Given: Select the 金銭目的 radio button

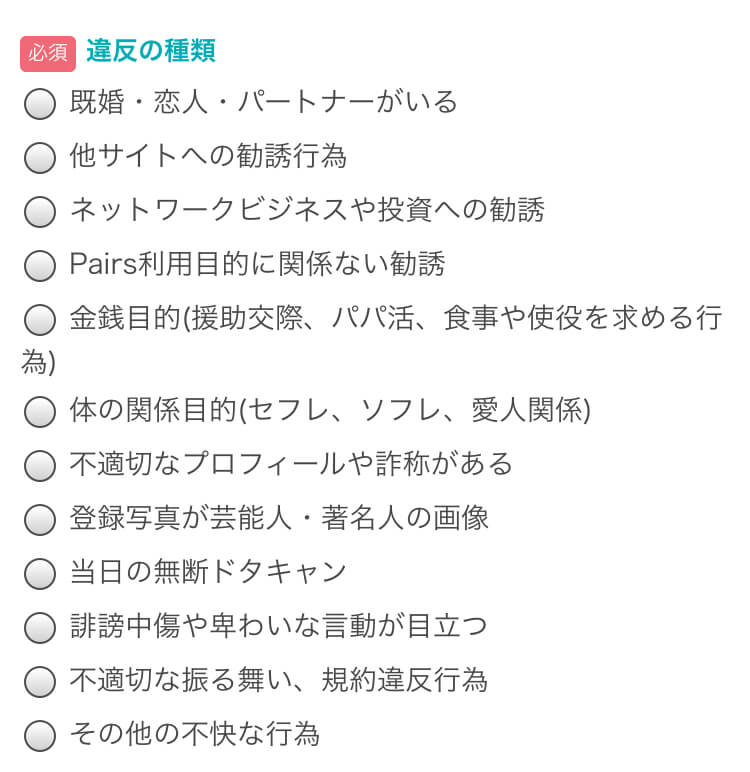Looking at the screenshot, I should click(x=39, y=320).
